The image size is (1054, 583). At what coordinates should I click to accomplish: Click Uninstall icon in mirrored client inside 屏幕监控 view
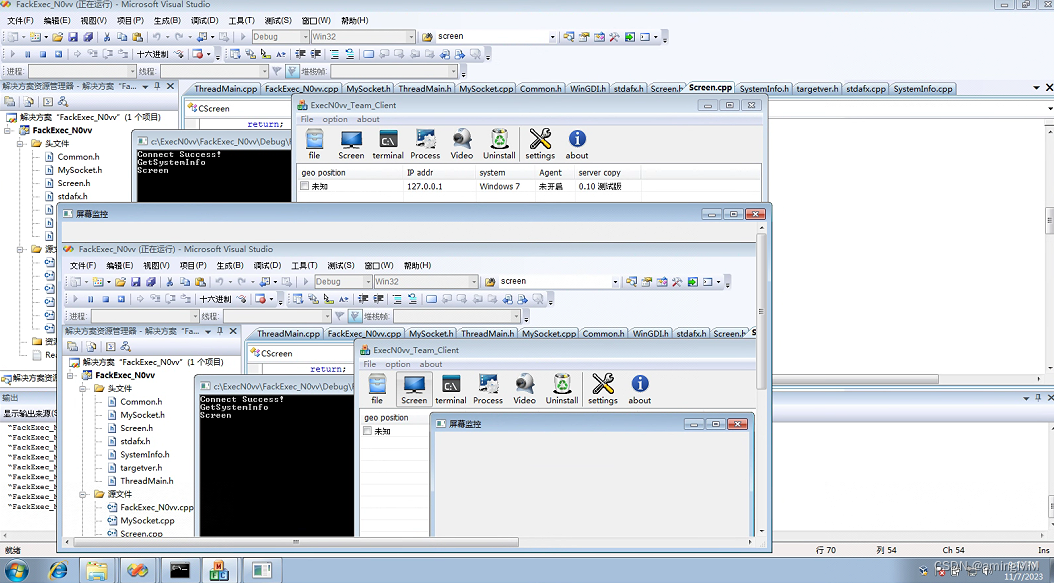coord(562,389)
